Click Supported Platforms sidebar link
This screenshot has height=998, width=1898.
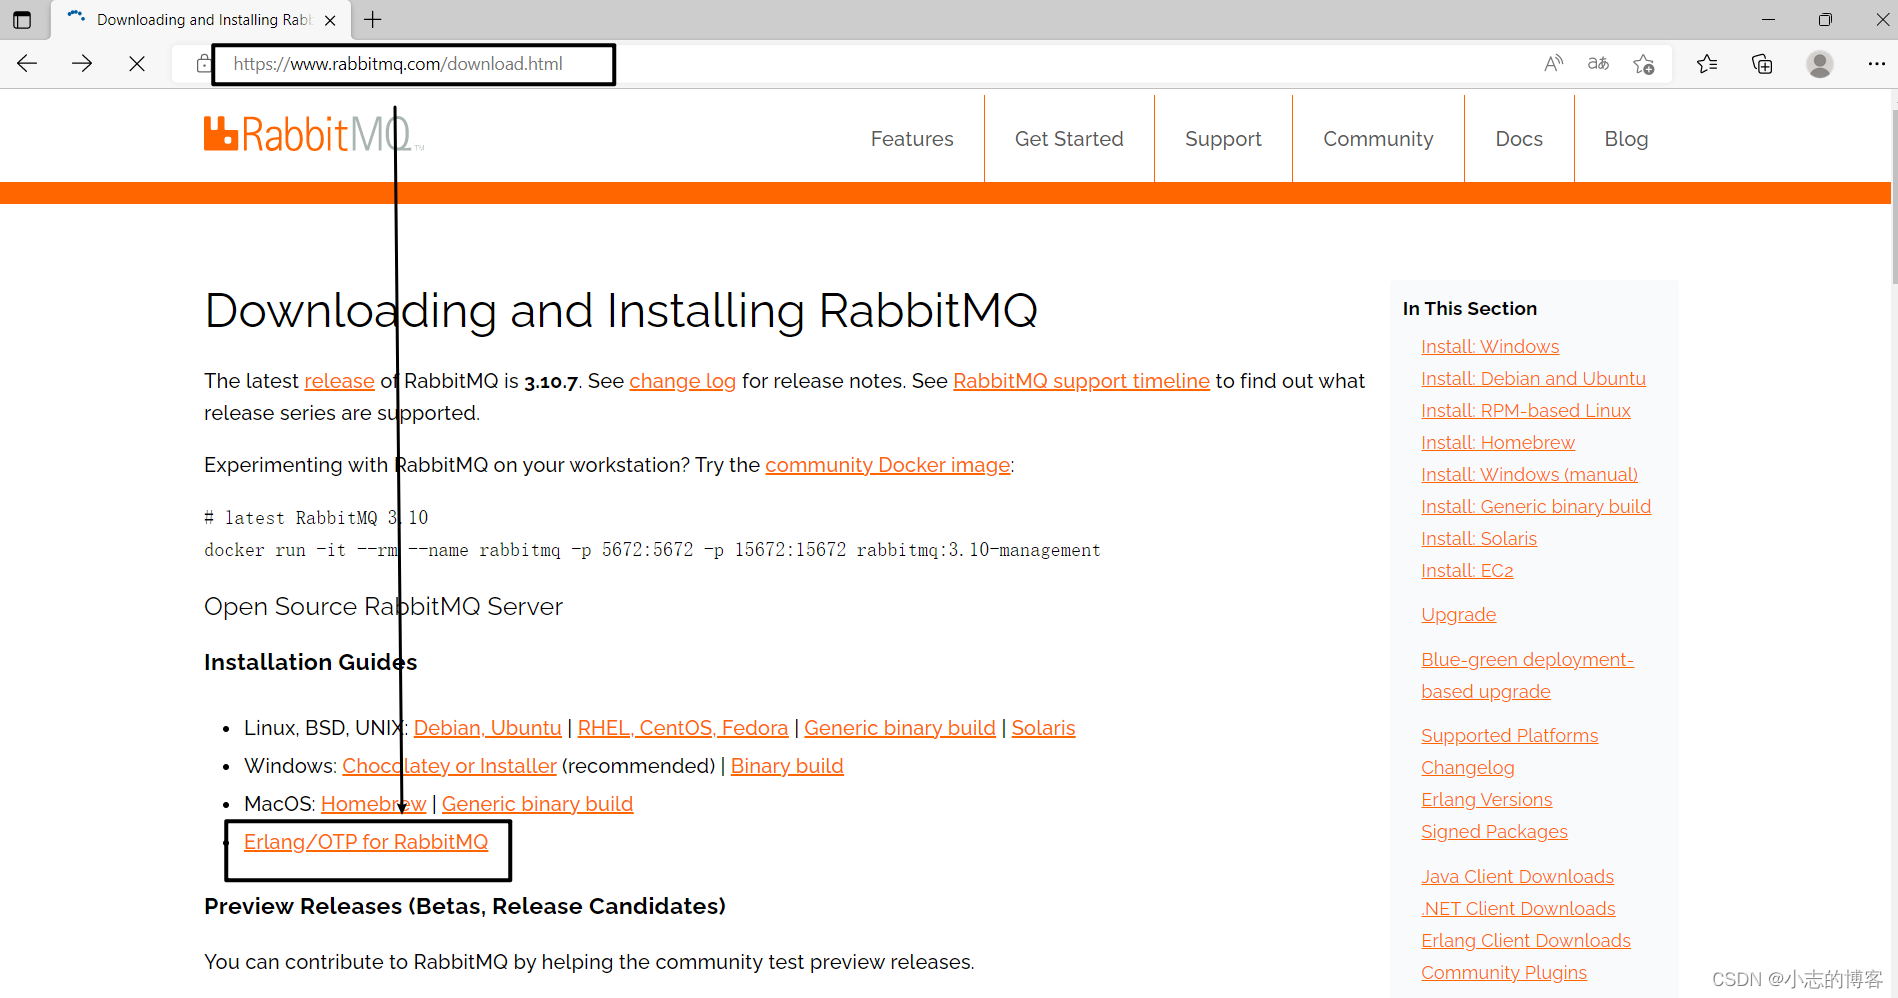coord(1510,736)
